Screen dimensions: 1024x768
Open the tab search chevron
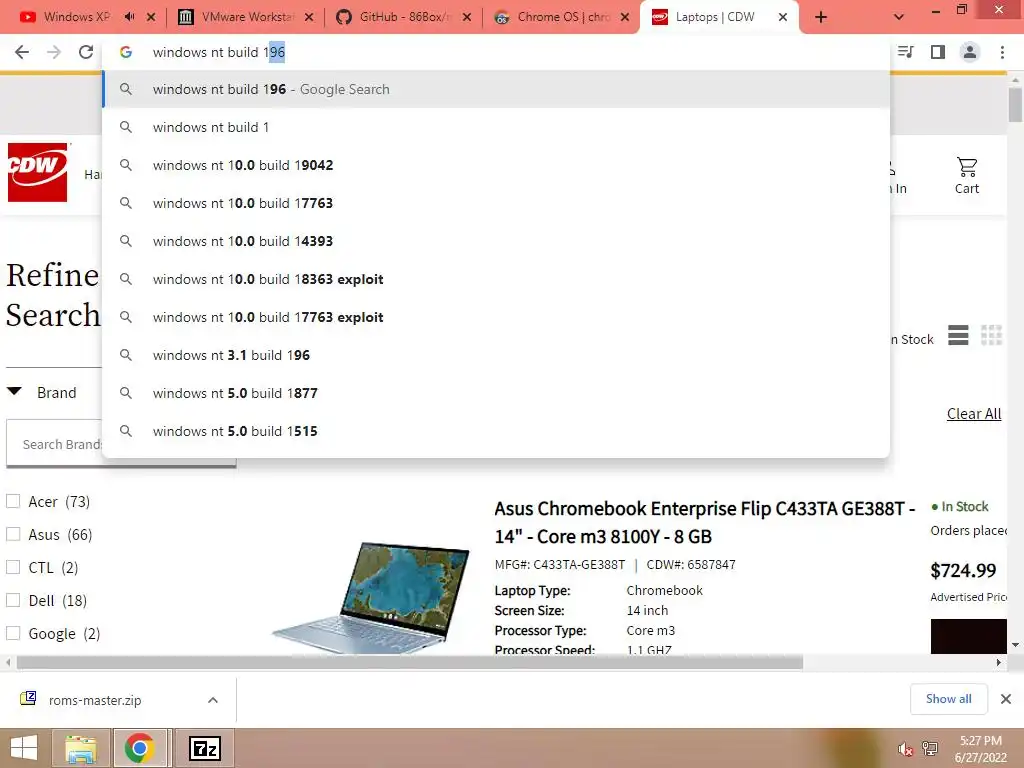coord(899,18)
